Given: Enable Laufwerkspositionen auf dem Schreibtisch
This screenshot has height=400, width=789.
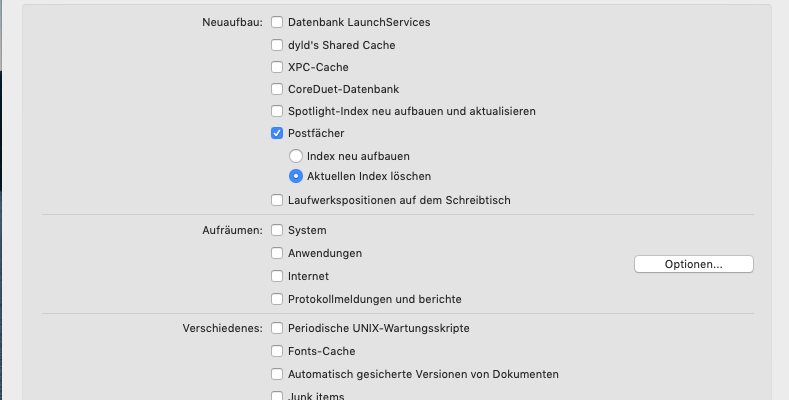Looking at the screenshot, I should 277,200.
